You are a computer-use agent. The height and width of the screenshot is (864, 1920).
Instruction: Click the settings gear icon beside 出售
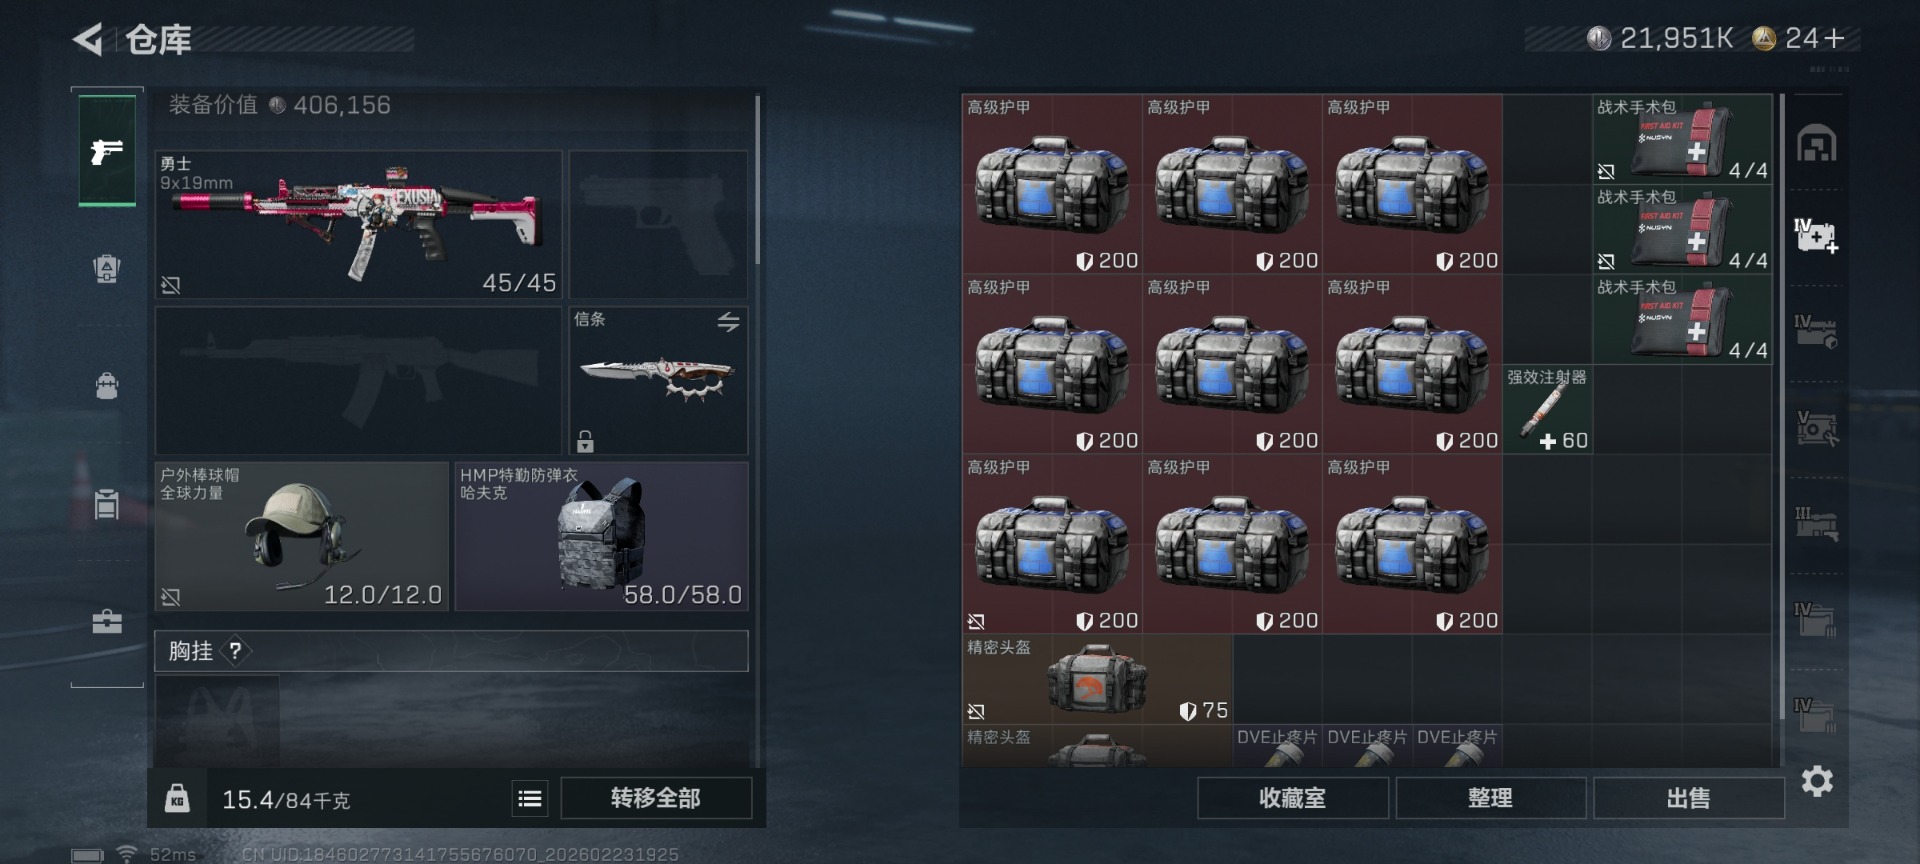[x=1817, y=781]
